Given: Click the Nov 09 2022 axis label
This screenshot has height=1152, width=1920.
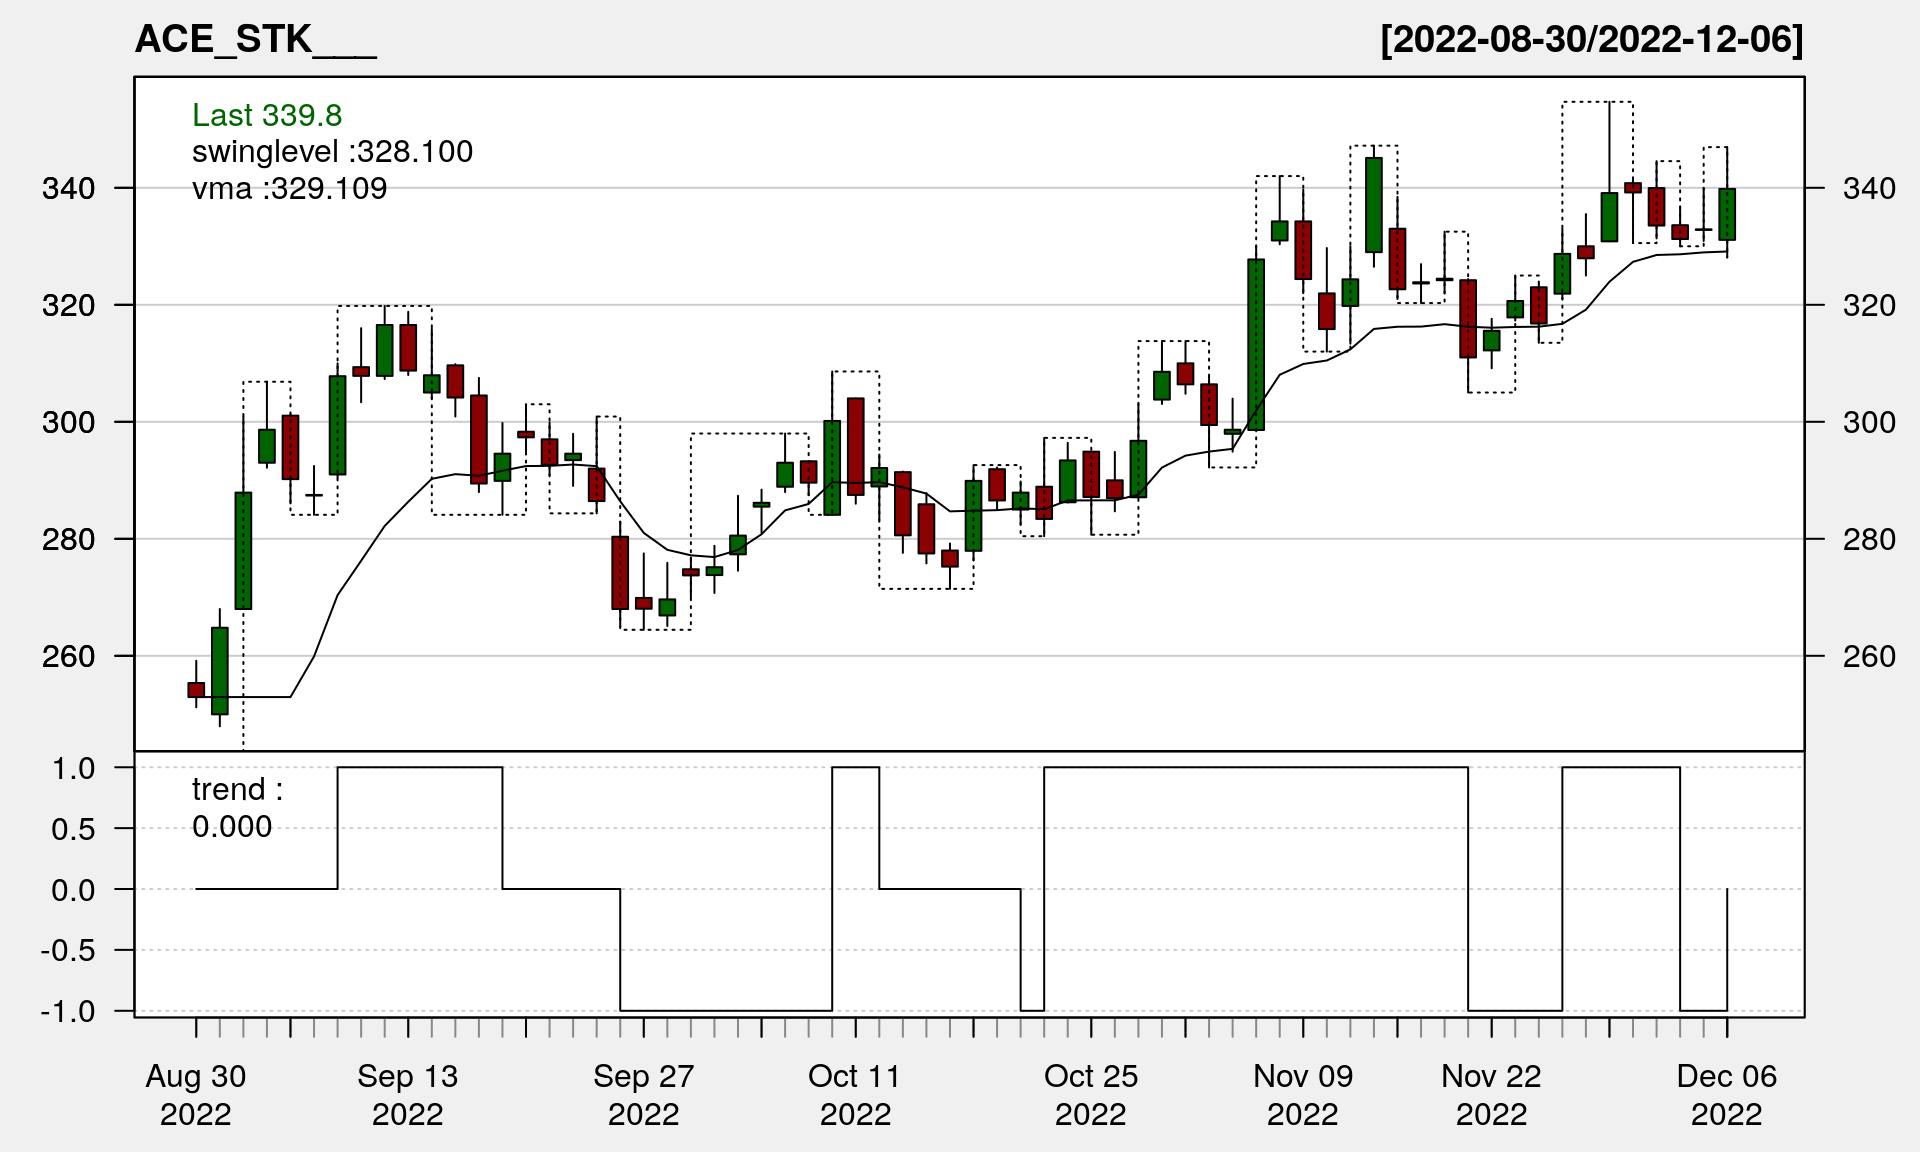Looking at the screenshot, I should tap(1303, 1095).
